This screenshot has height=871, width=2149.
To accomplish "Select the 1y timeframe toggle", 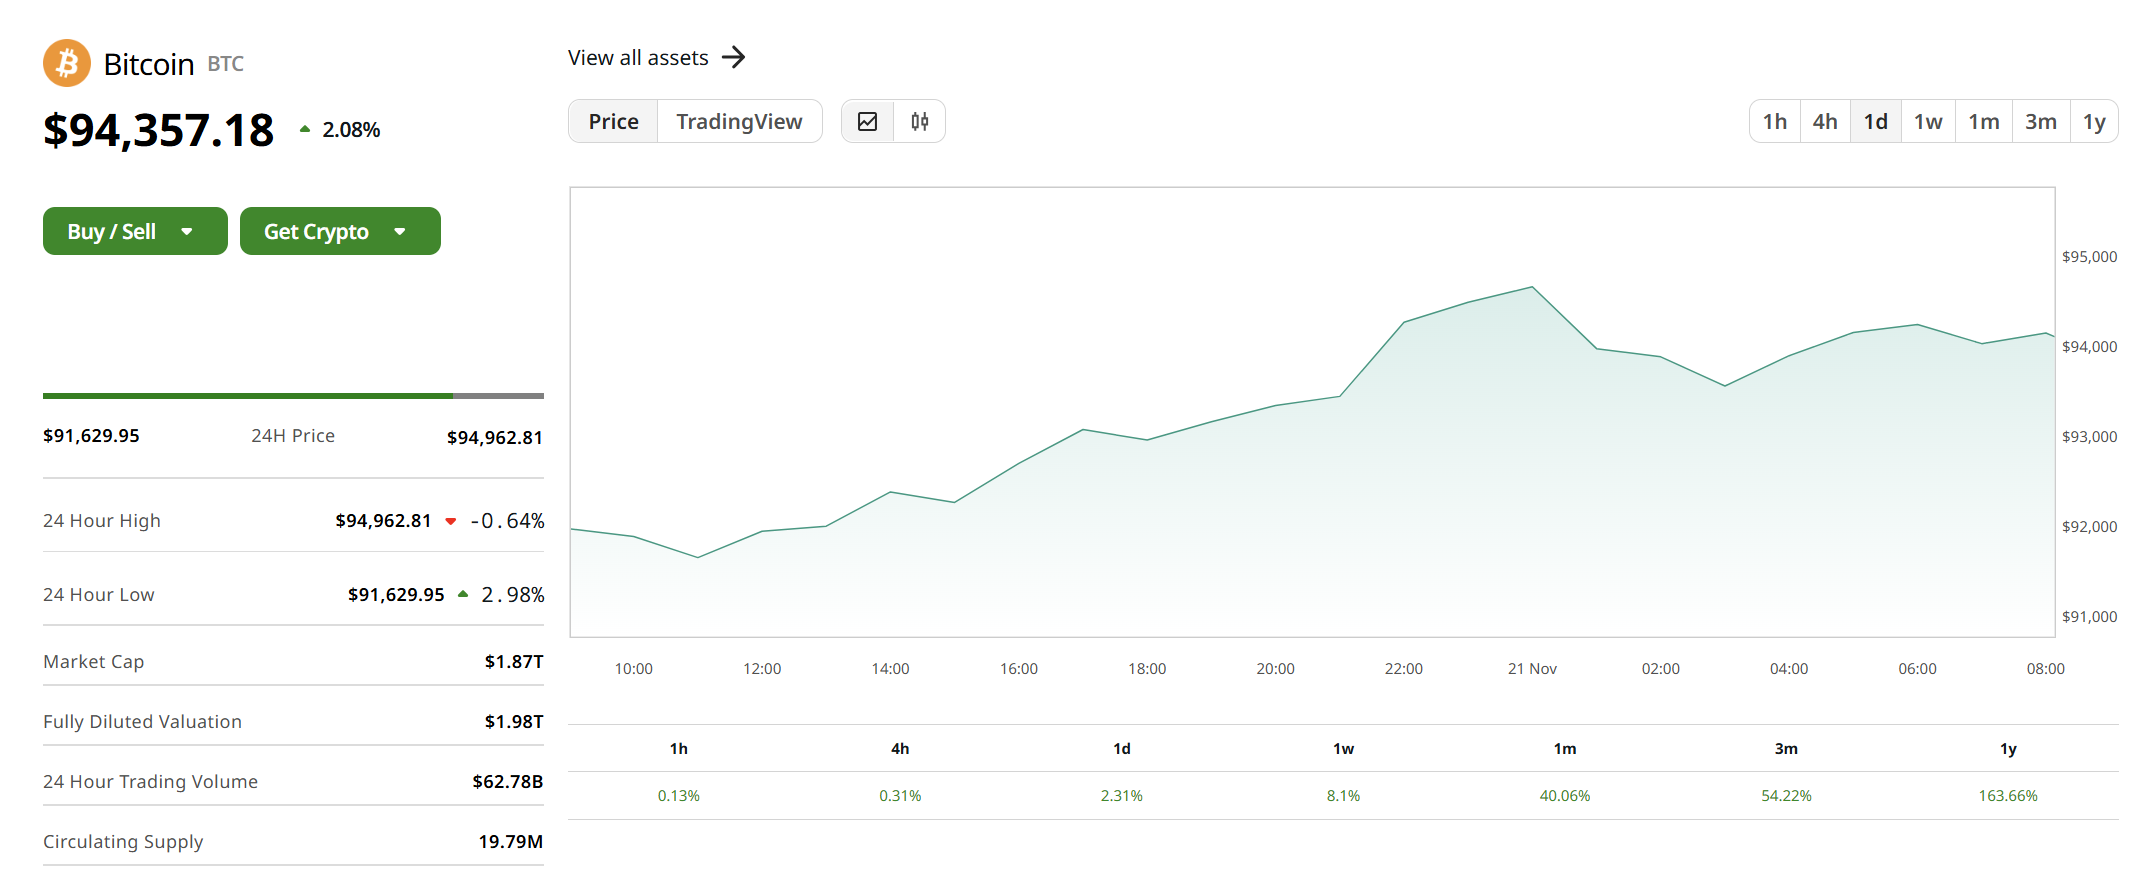I will [2093, 121].
